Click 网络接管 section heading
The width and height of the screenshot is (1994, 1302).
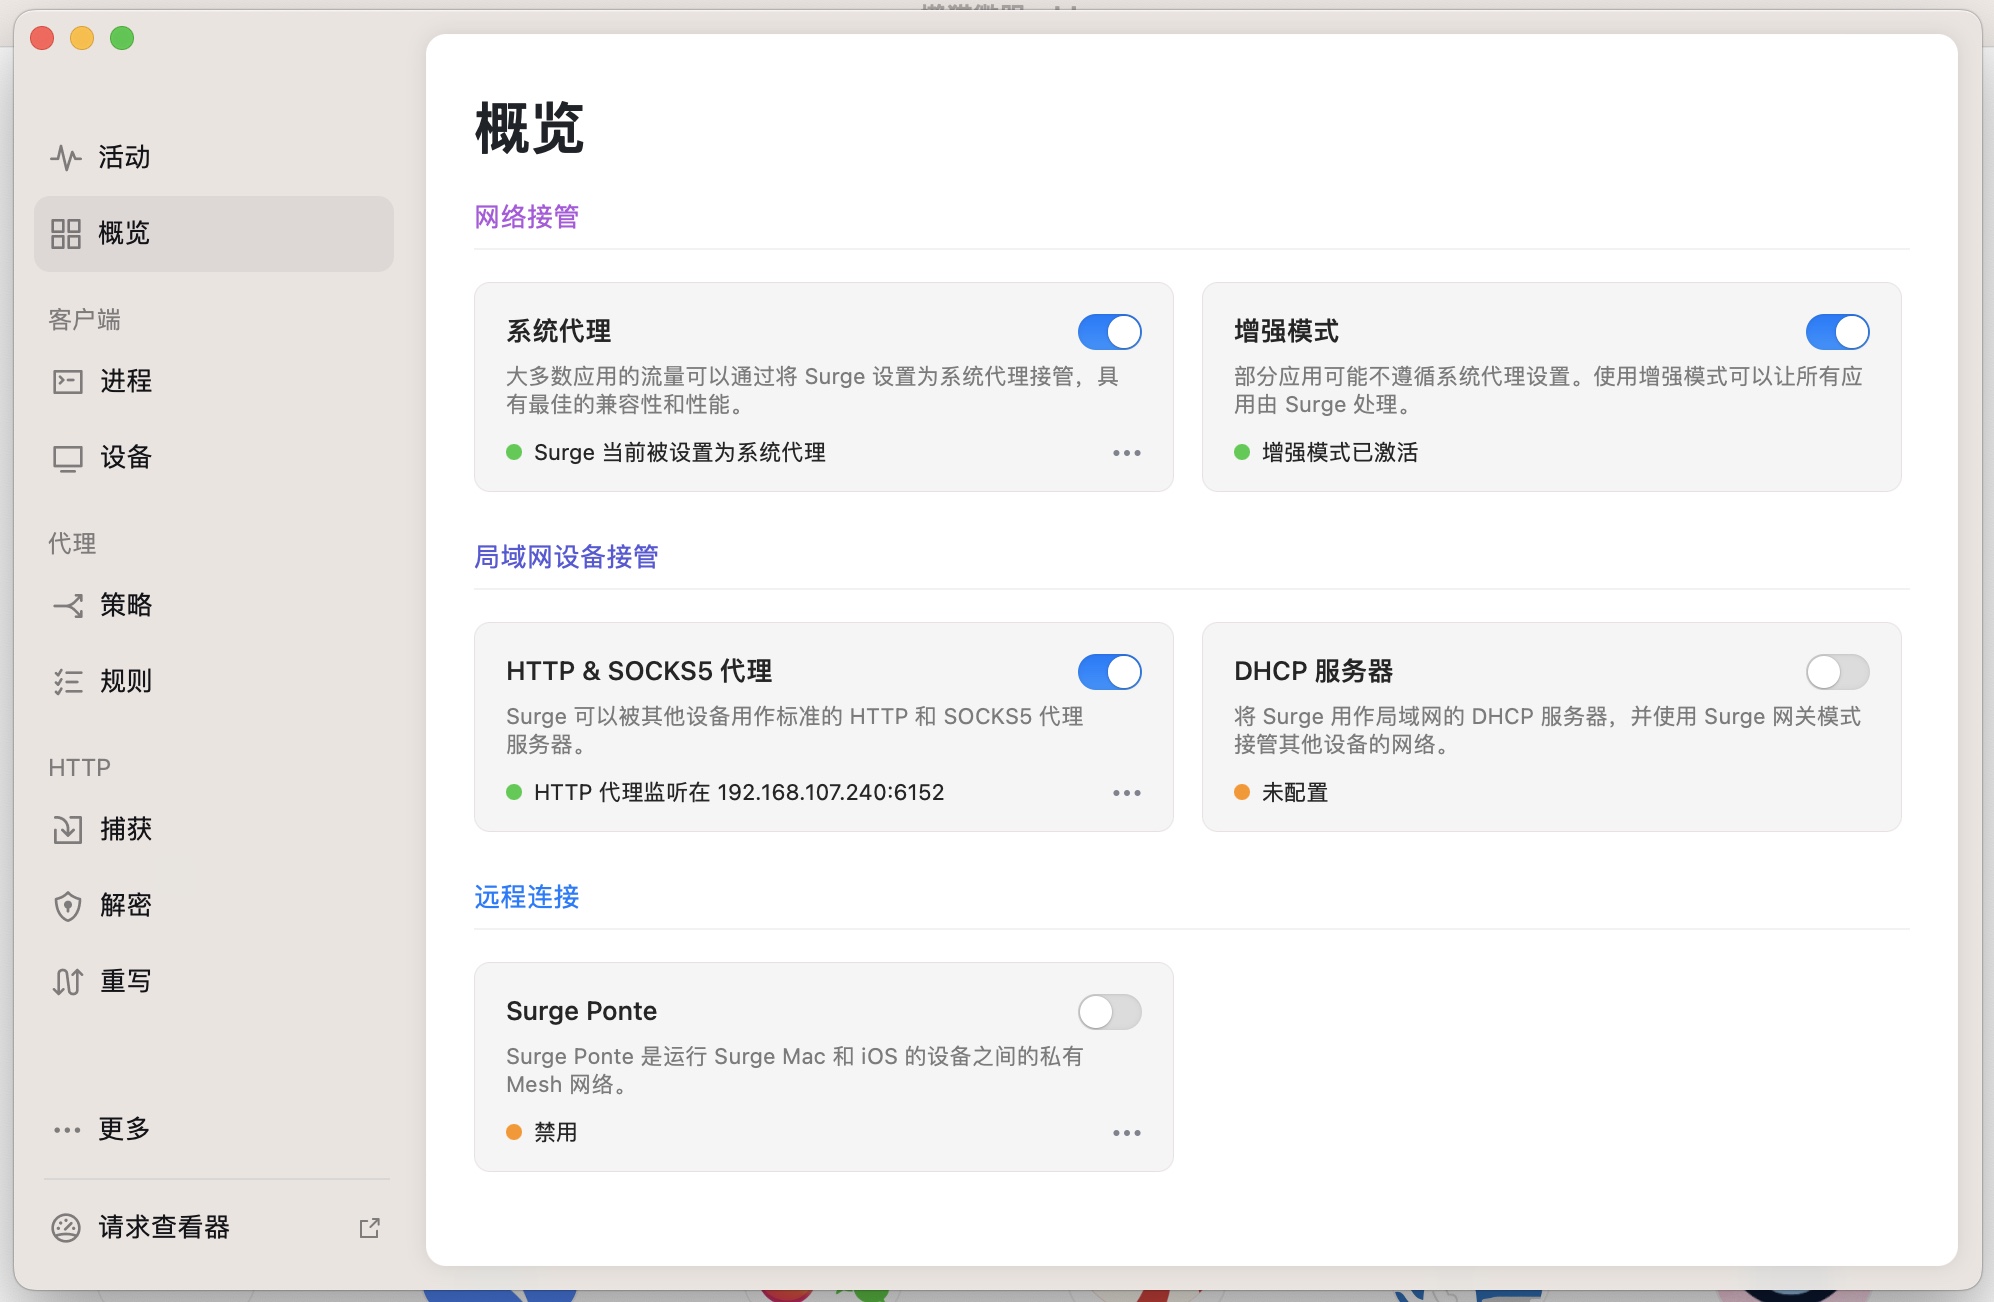pyautogui.click(x=527, y=217)
